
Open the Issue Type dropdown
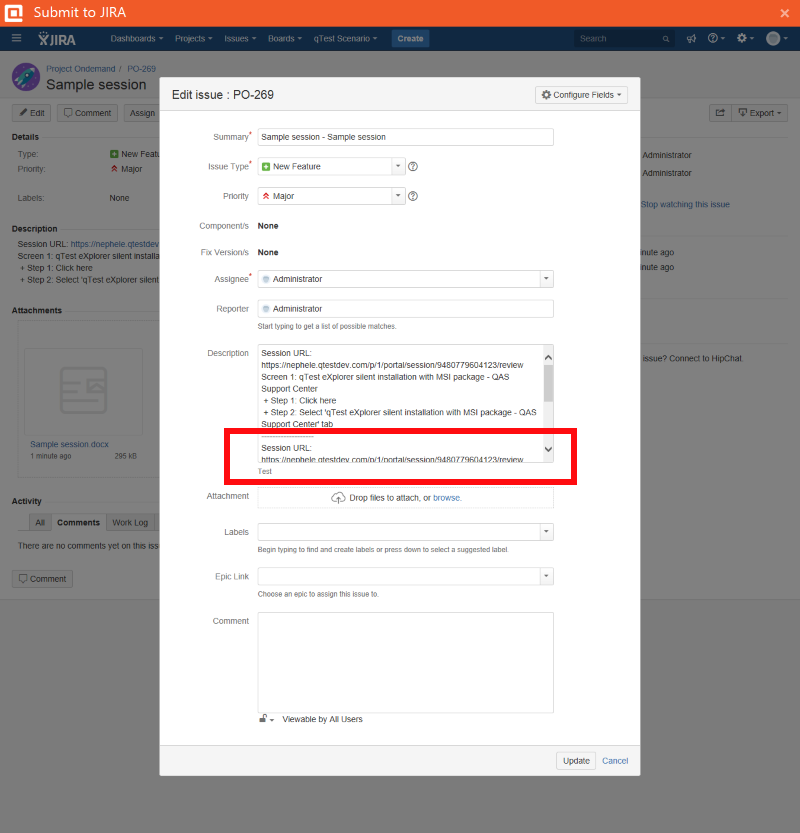[x=331, y=166]
